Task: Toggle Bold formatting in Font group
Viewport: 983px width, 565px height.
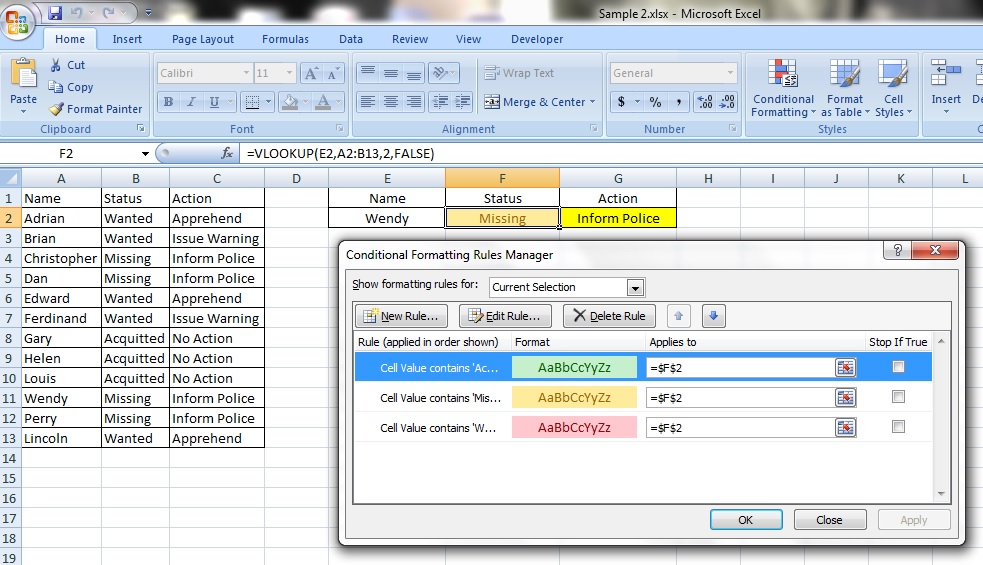Action: pyautogui.click(x=168, y=102)
